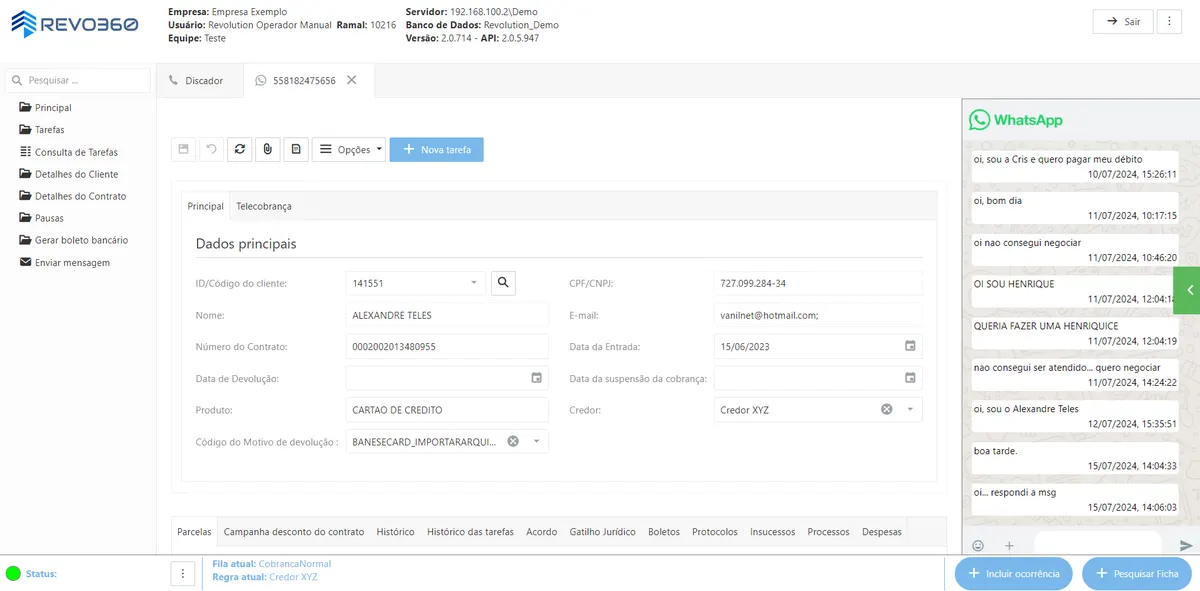Click message 'oi, sou o Alexandre Teles'
1200x591 pixels.
pyautogui.click(x=1075, y=416)
